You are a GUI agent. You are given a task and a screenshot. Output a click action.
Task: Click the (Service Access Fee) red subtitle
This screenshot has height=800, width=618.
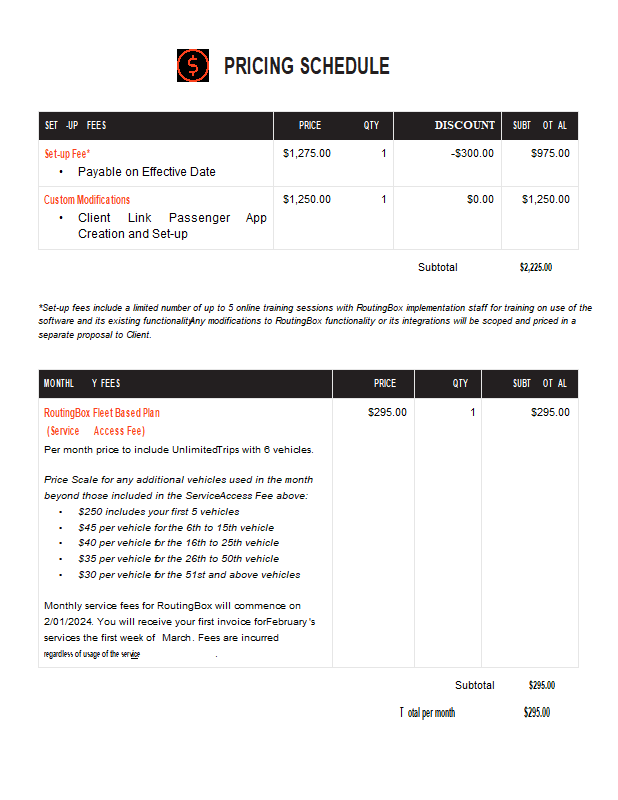[x=96, y=431]
